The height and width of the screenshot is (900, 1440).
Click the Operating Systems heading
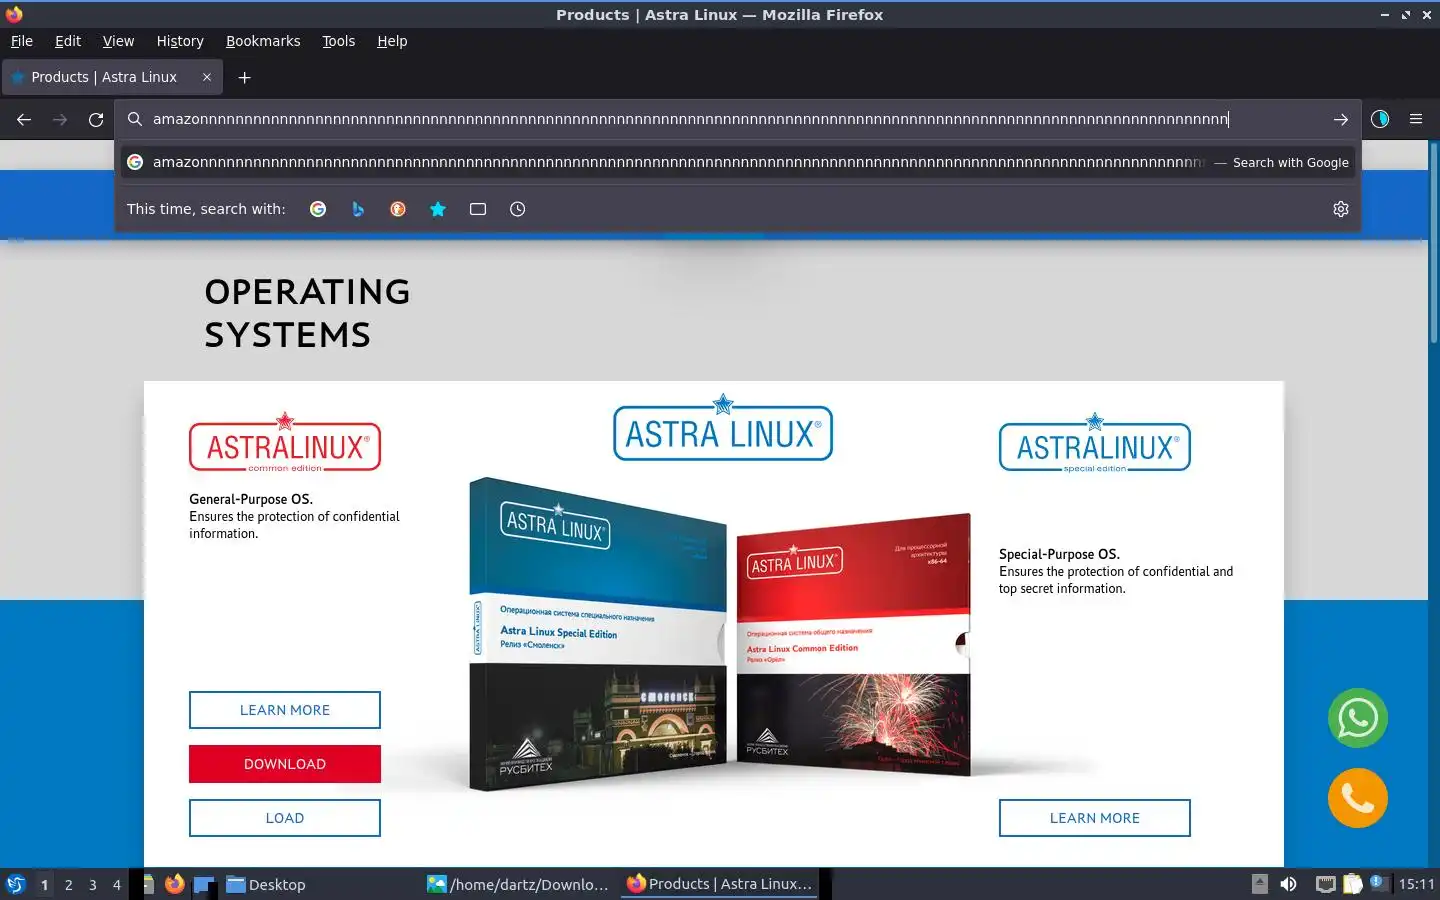(307, 313)
